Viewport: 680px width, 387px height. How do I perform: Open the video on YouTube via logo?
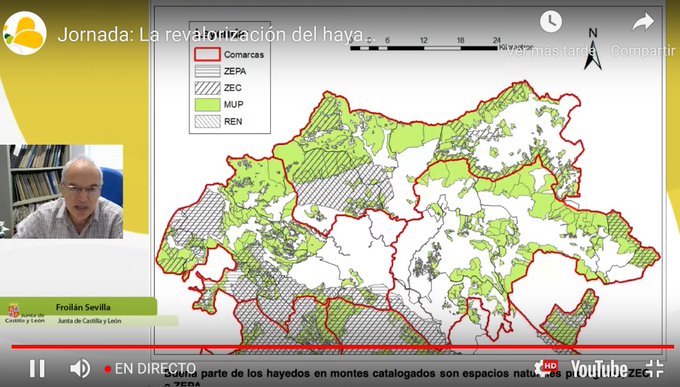coord(599,369)
